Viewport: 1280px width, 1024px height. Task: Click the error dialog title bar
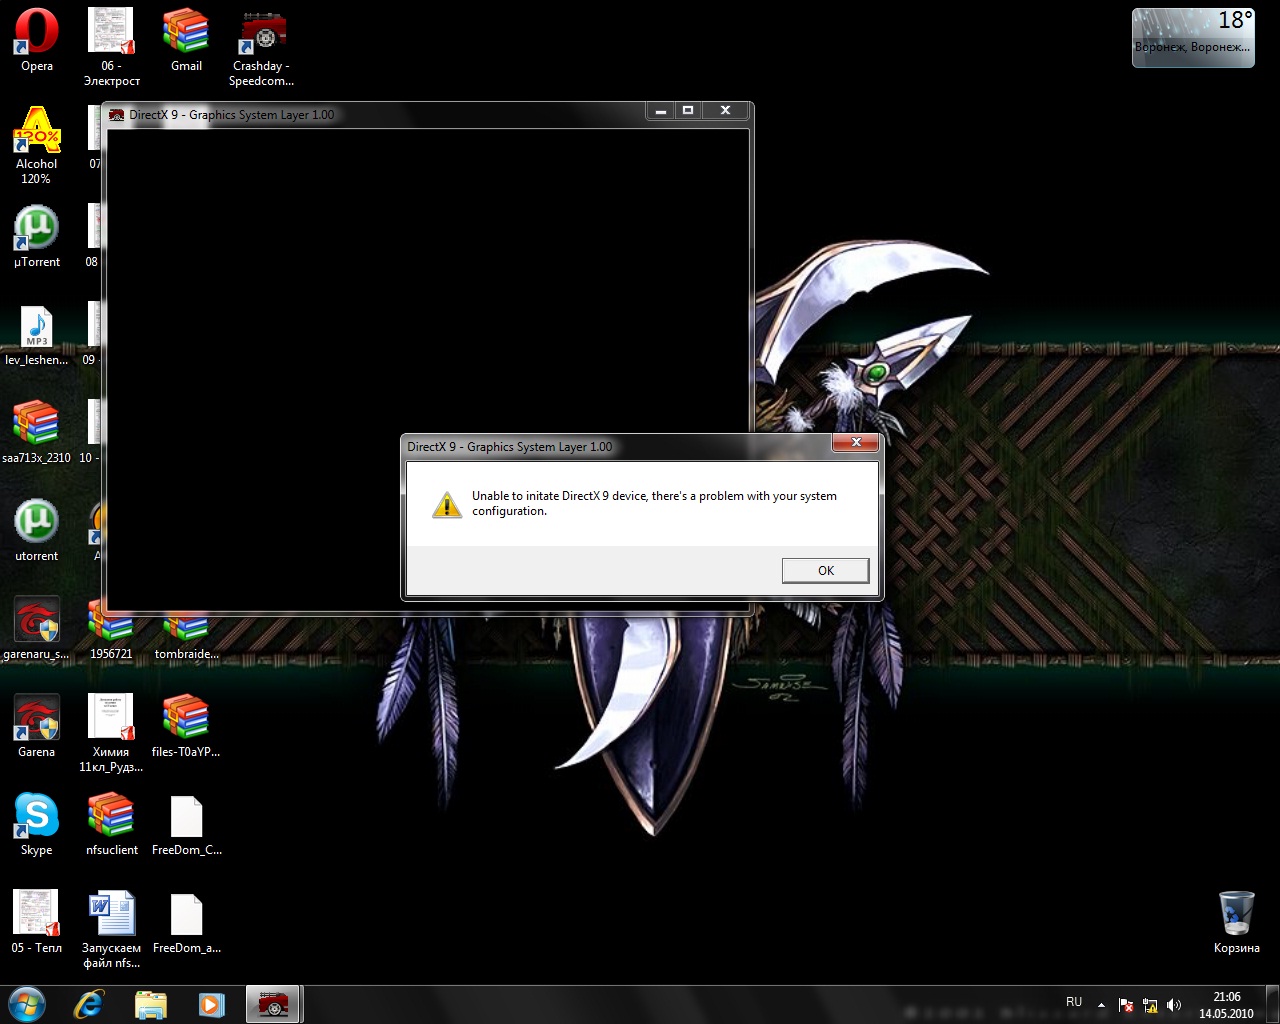[618, 446]
